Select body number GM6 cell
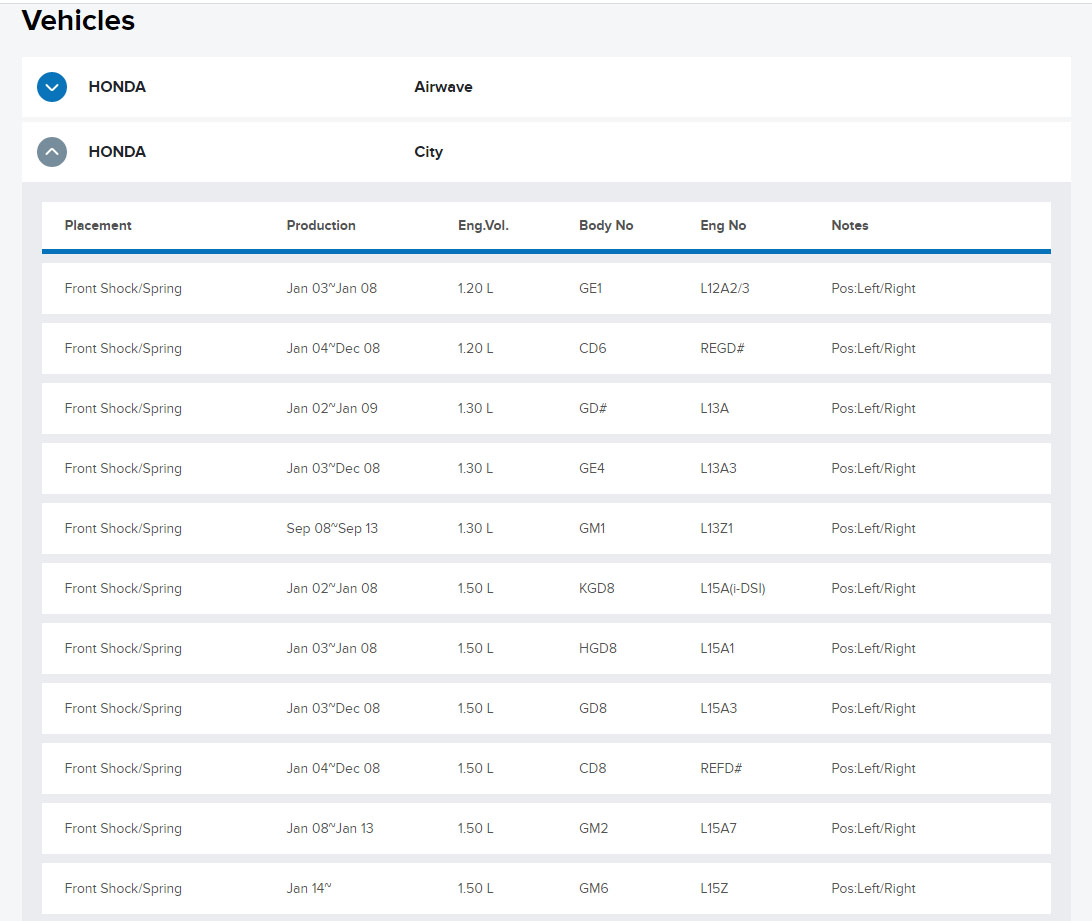 click(x=593, y=888)
